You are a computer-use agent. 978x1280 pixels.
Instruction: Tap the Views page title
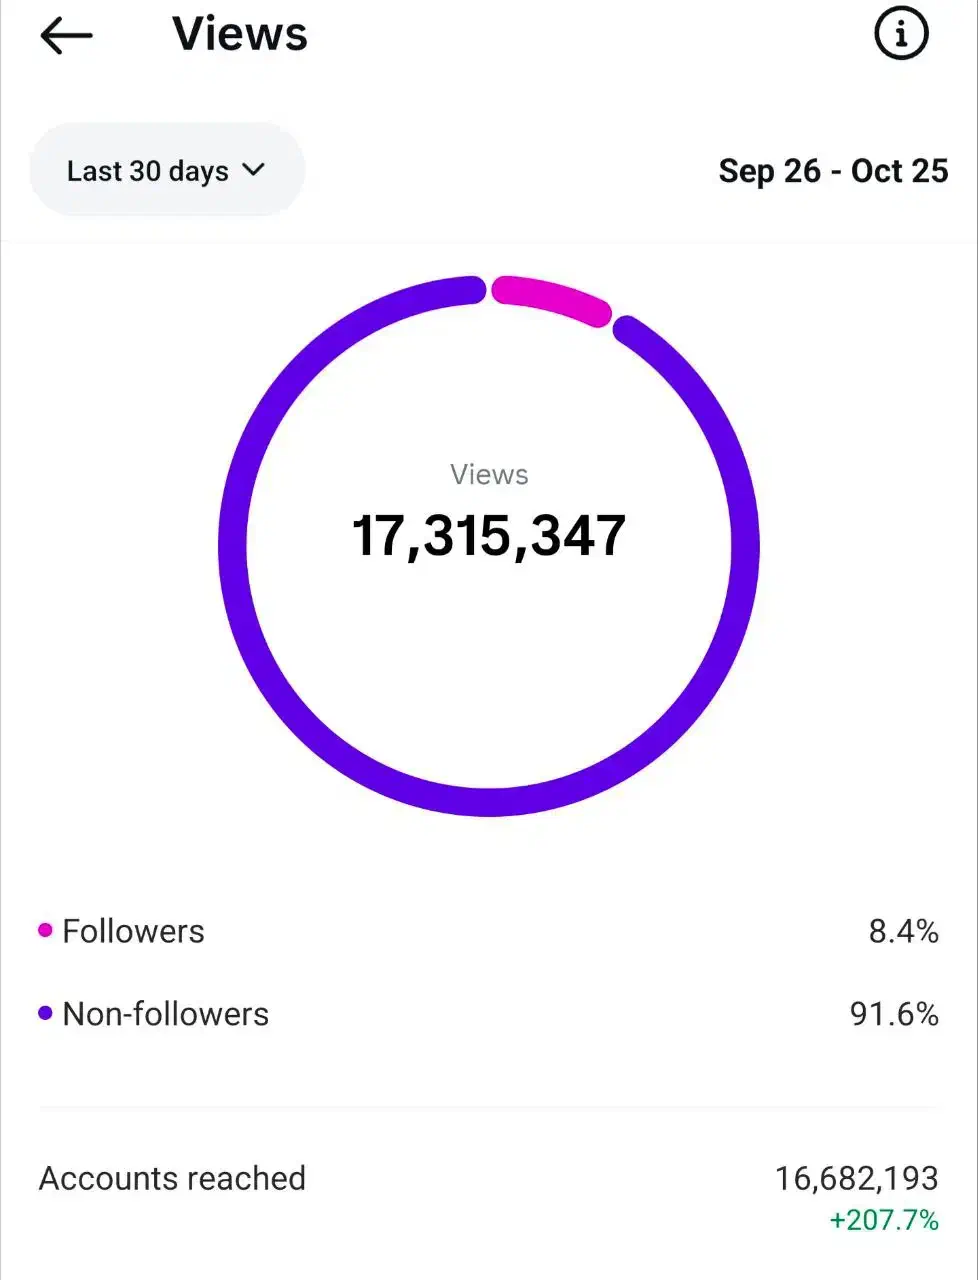(x=240, y=34)
